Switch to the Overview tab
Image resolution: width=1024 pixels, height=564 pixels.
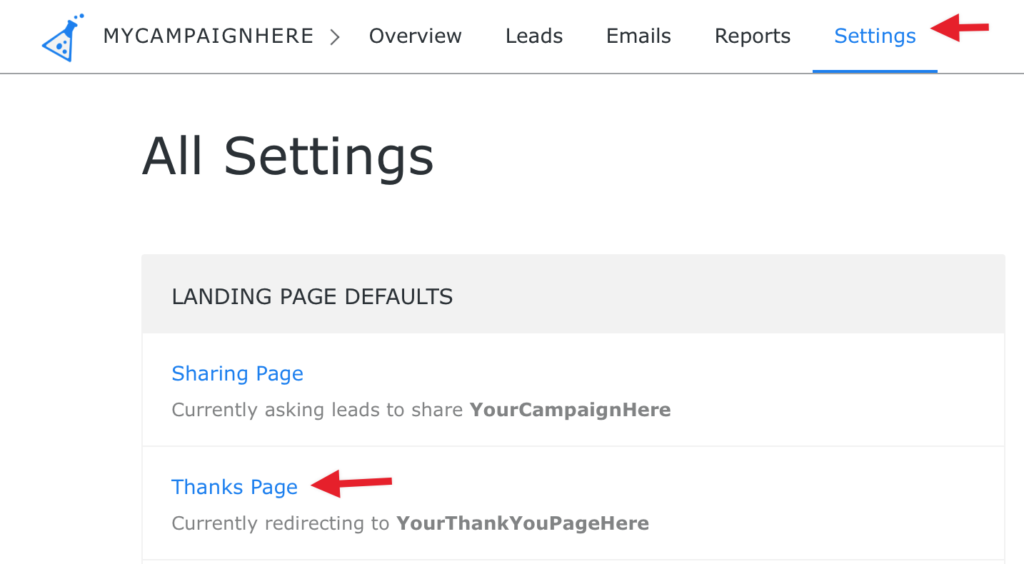click(415, 36)
